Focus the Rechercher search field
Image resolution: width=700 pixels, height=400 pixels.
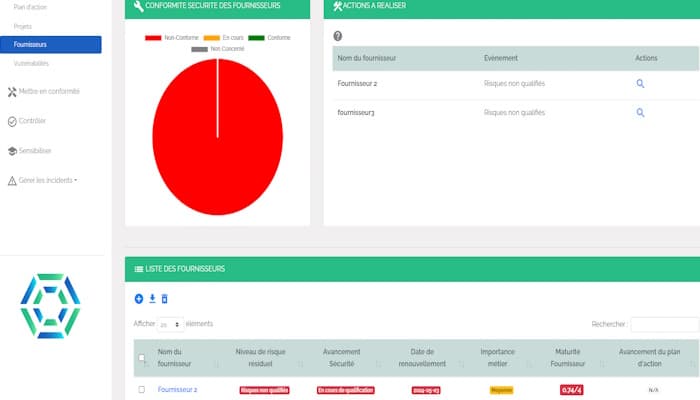665,325
